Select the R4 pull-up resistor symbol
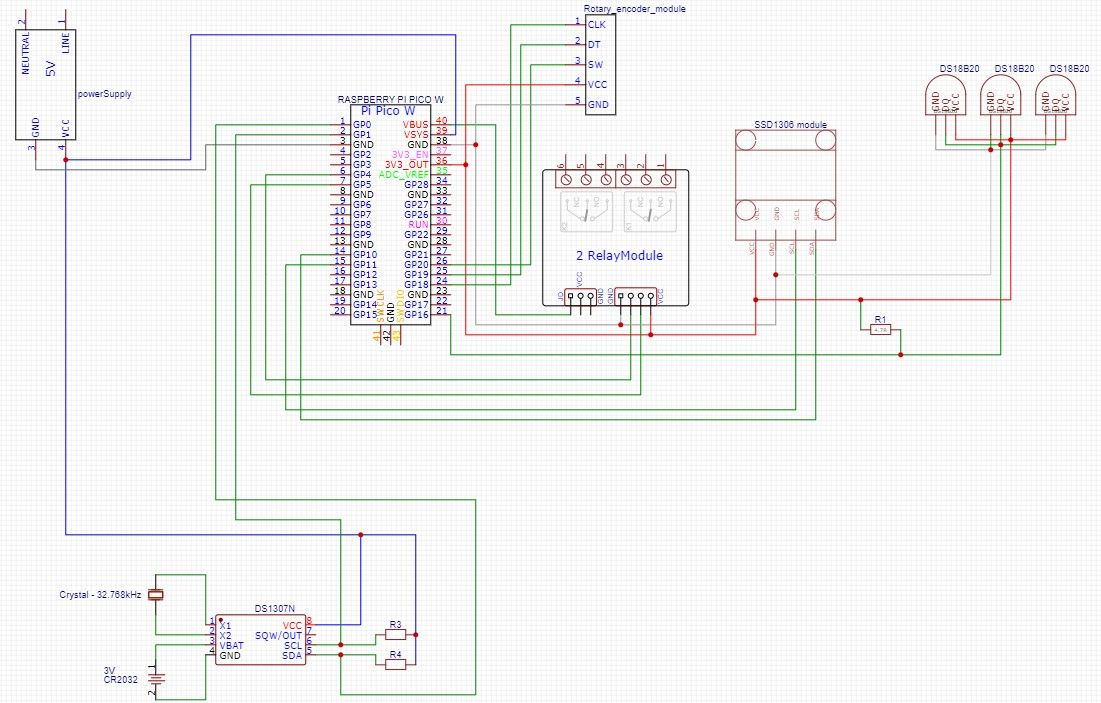 [395, 664]
